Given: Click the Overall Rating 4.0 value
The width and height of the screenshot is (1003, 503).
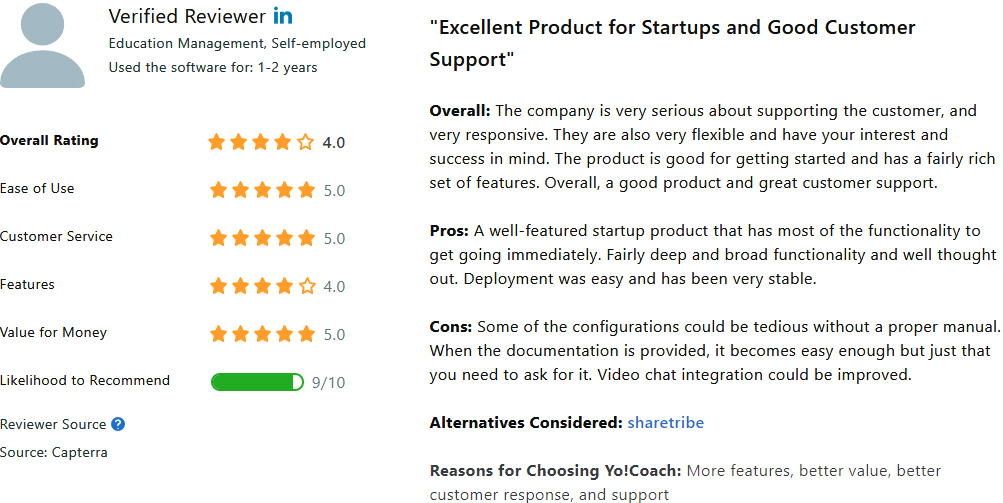Looking at the screenshot, I should [333, 143].
